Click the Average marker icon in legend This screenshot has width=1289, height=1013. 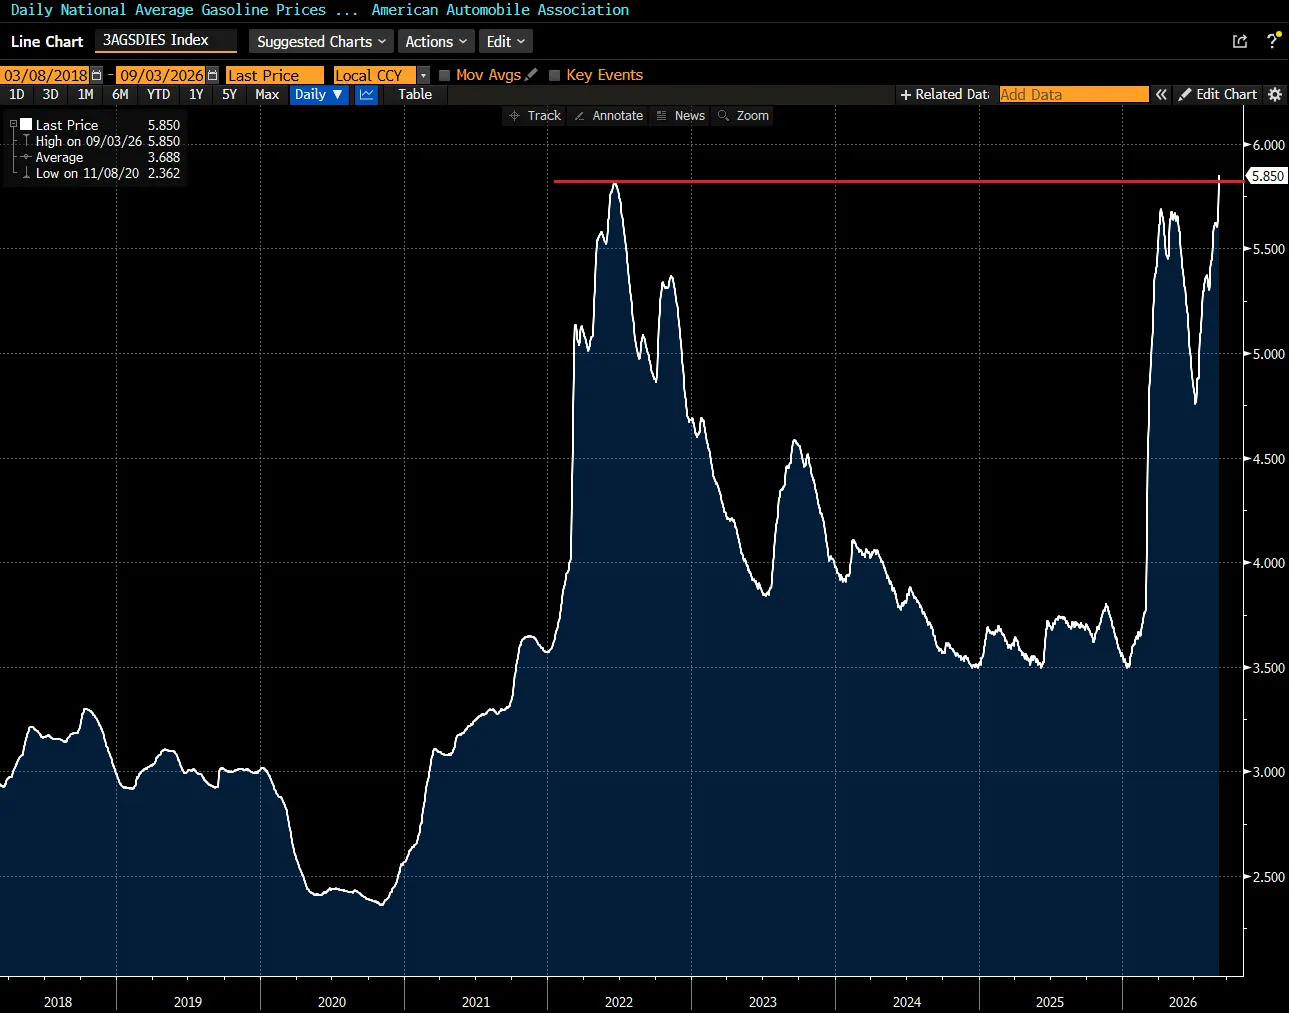pos(26,157)
